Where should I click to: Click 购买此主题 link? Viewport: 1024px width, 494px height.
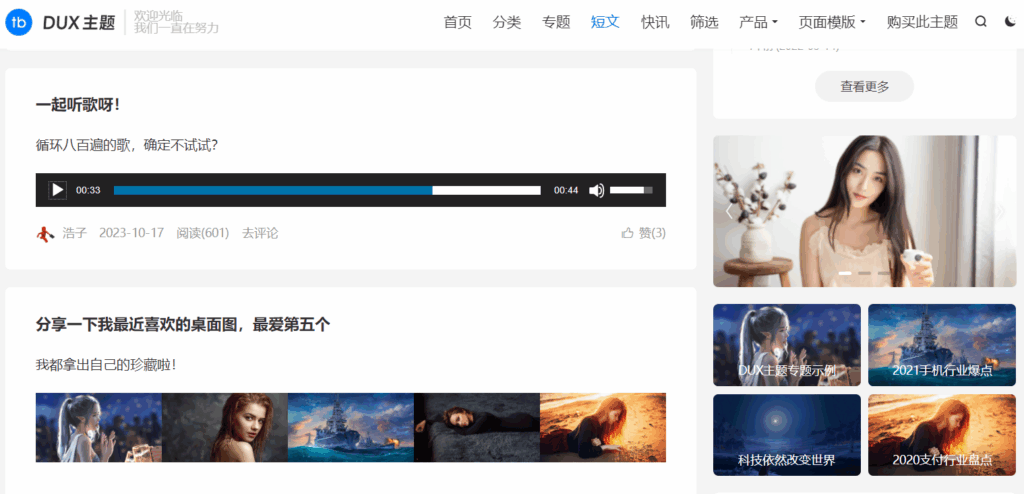922,22
